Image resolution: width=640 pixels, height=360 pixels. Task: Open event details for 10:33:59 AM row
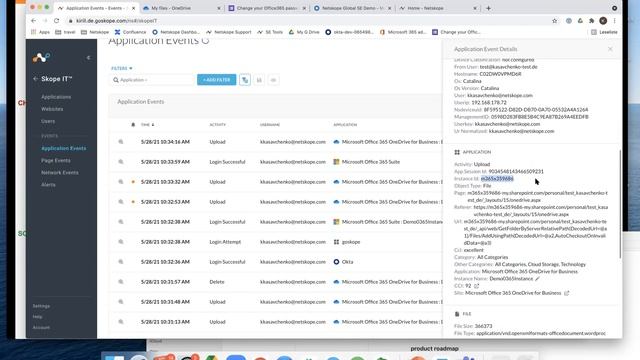121,162
